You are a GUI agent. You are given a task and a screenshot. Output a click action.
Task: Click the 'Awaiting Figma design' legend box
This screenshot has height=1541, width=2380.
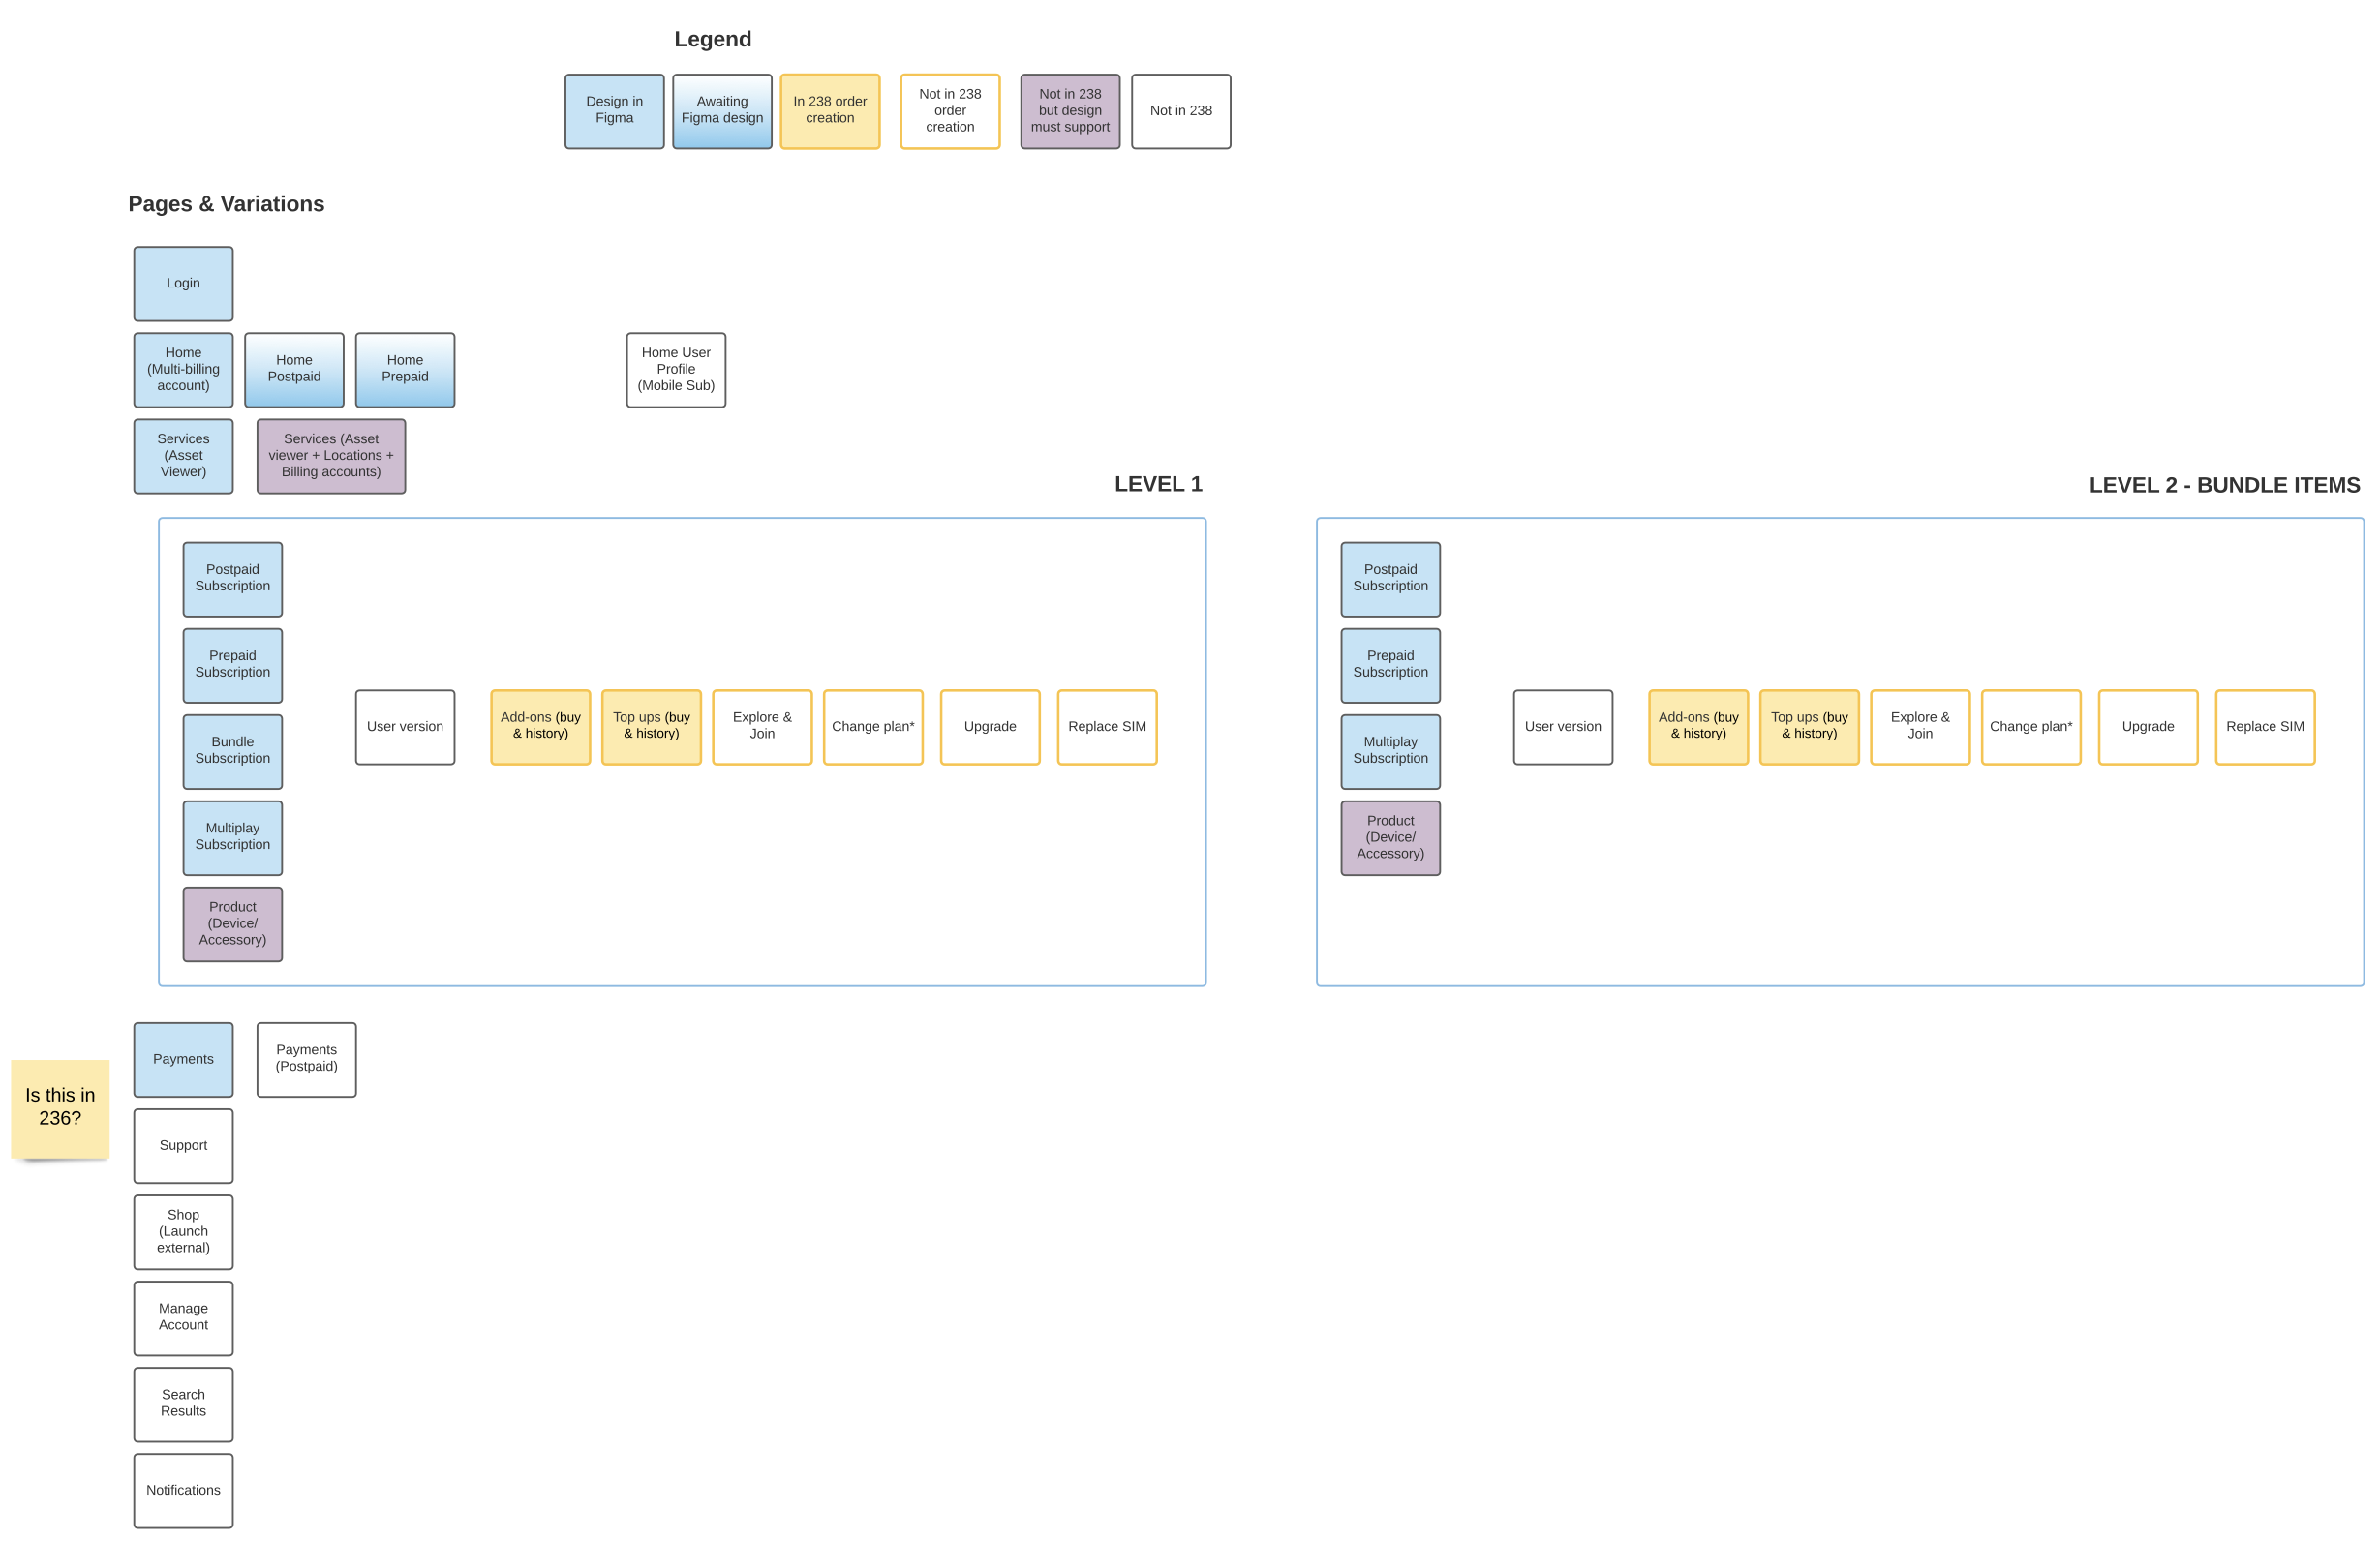point(722,111)
